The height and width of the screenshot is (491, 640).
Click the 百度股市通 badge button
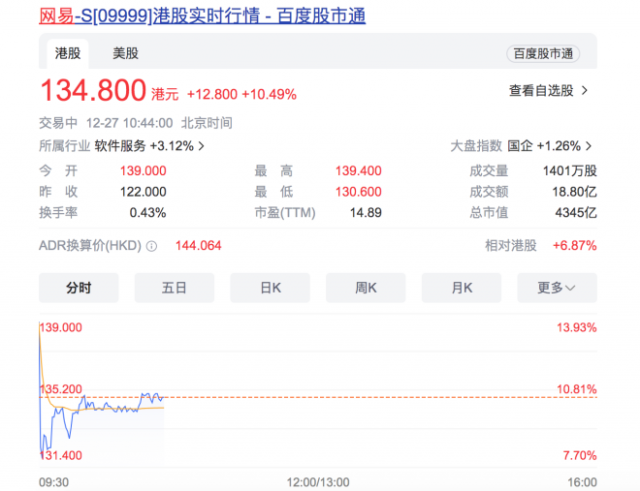(543, 53)
